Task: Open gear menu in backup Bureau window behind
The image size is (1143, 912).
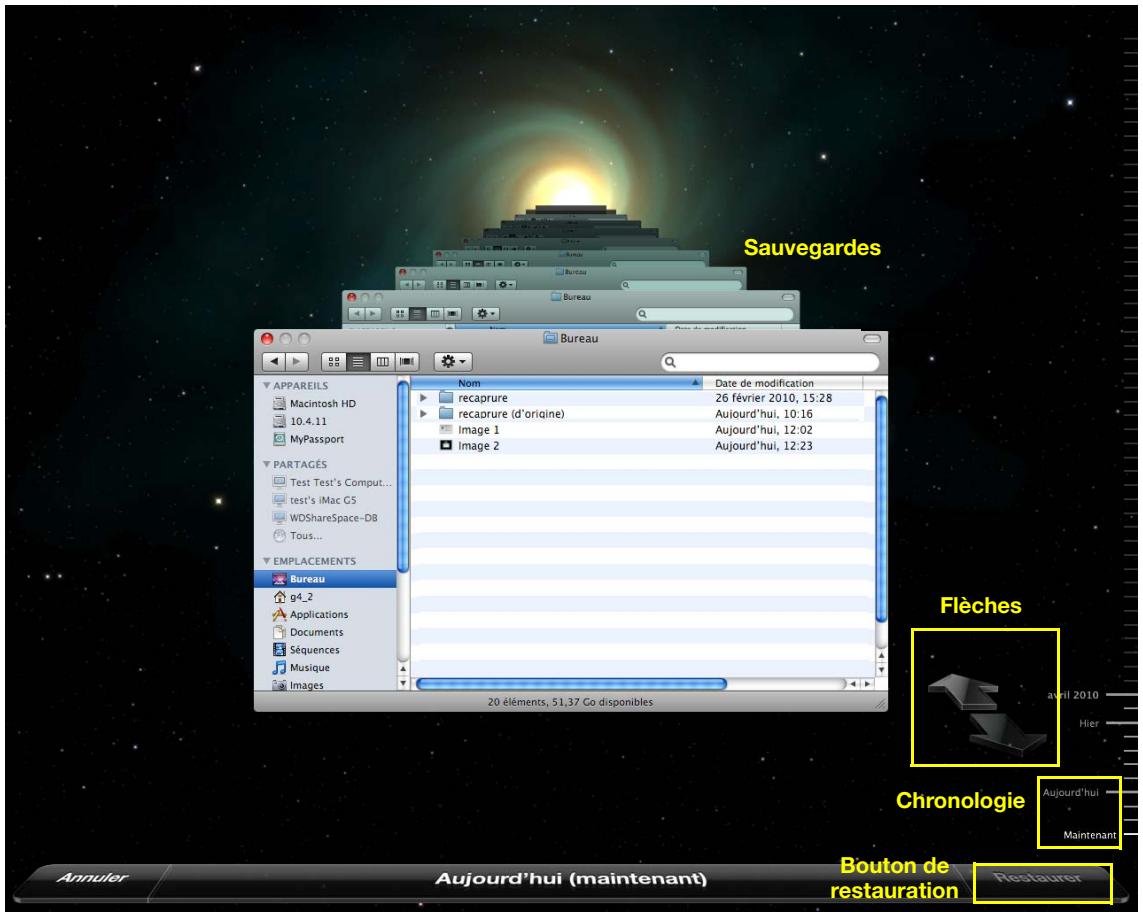Action: click(485, 314)
